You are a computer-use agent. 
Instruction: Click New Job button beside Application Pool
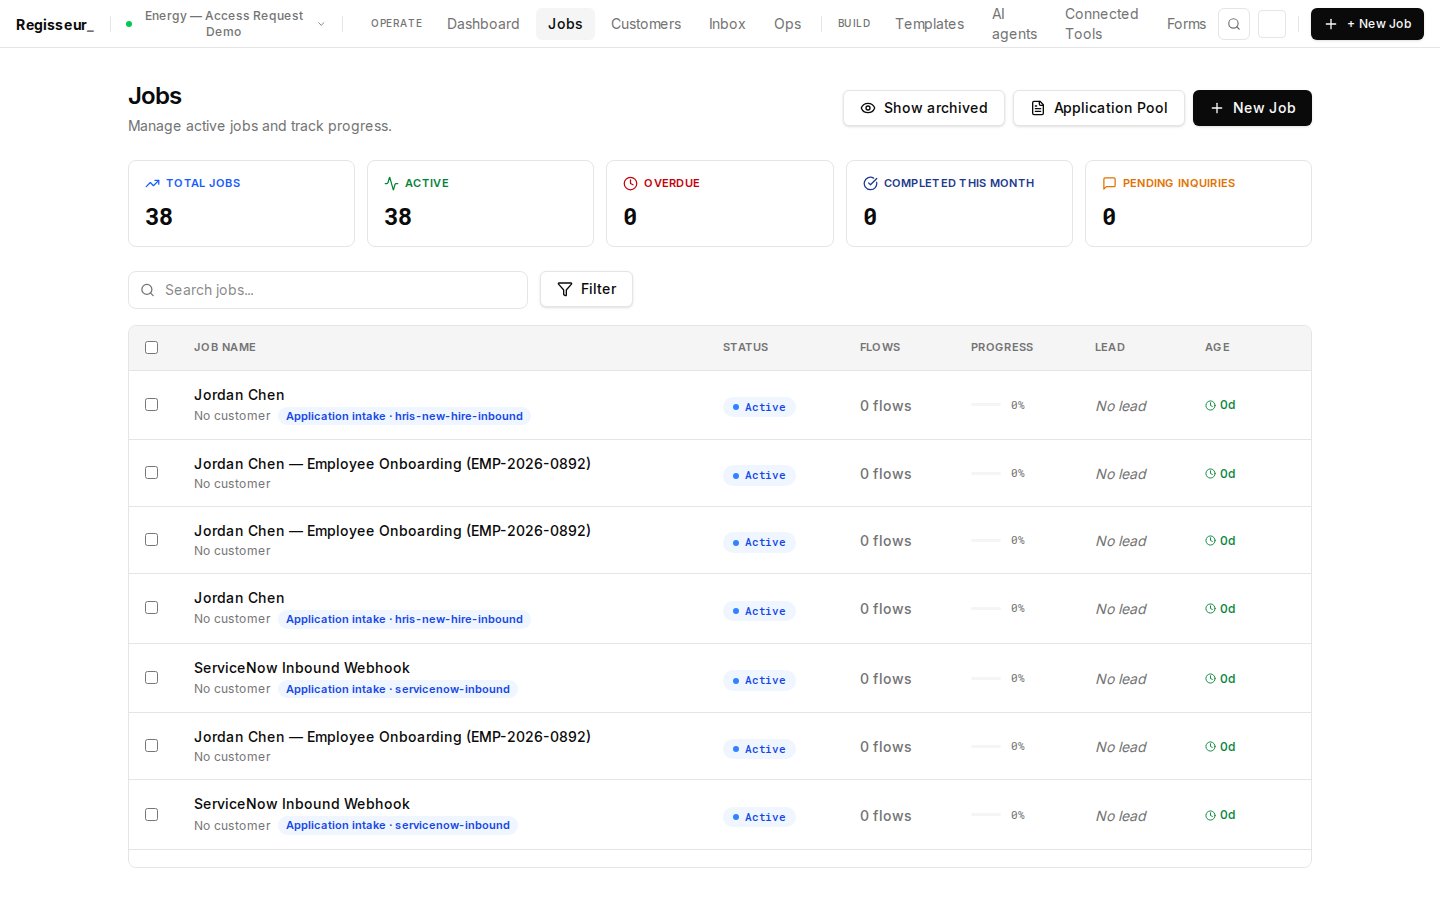[1252, 108]
